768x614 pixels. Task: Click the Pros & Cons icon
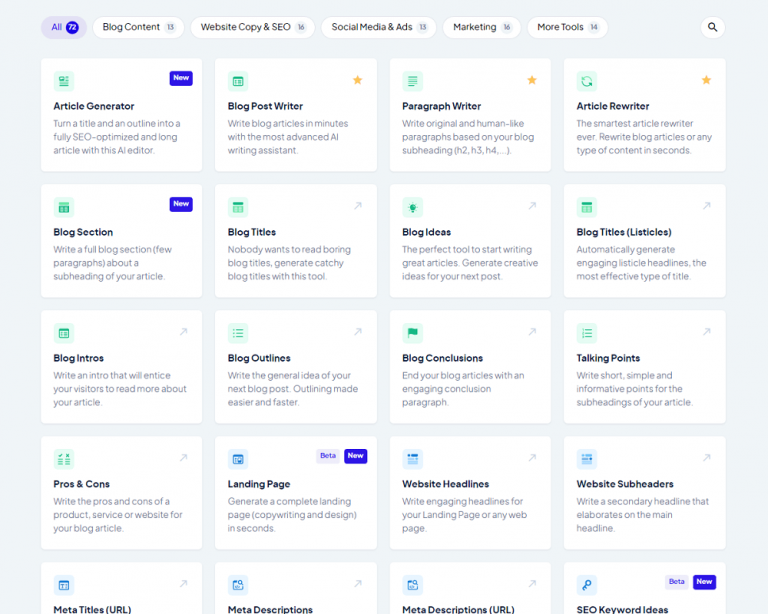64,459
